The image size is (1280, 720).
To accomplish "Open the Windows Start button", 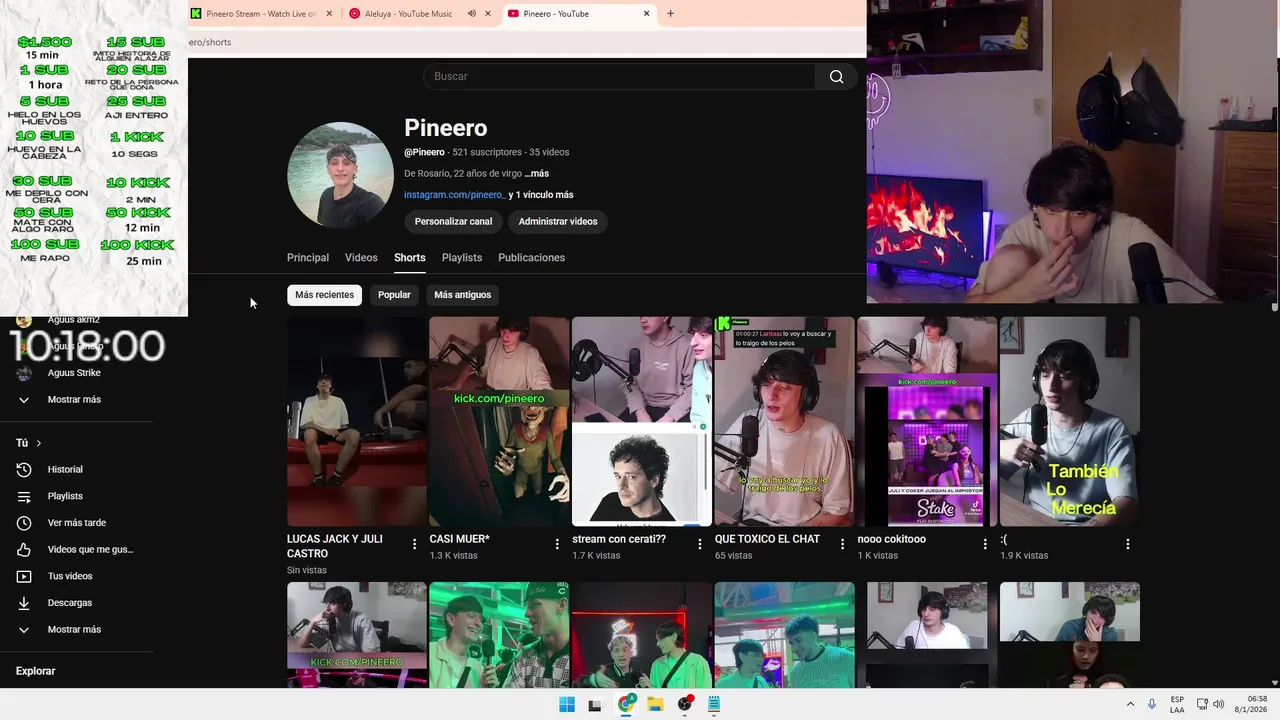I will tap(567, 705).
